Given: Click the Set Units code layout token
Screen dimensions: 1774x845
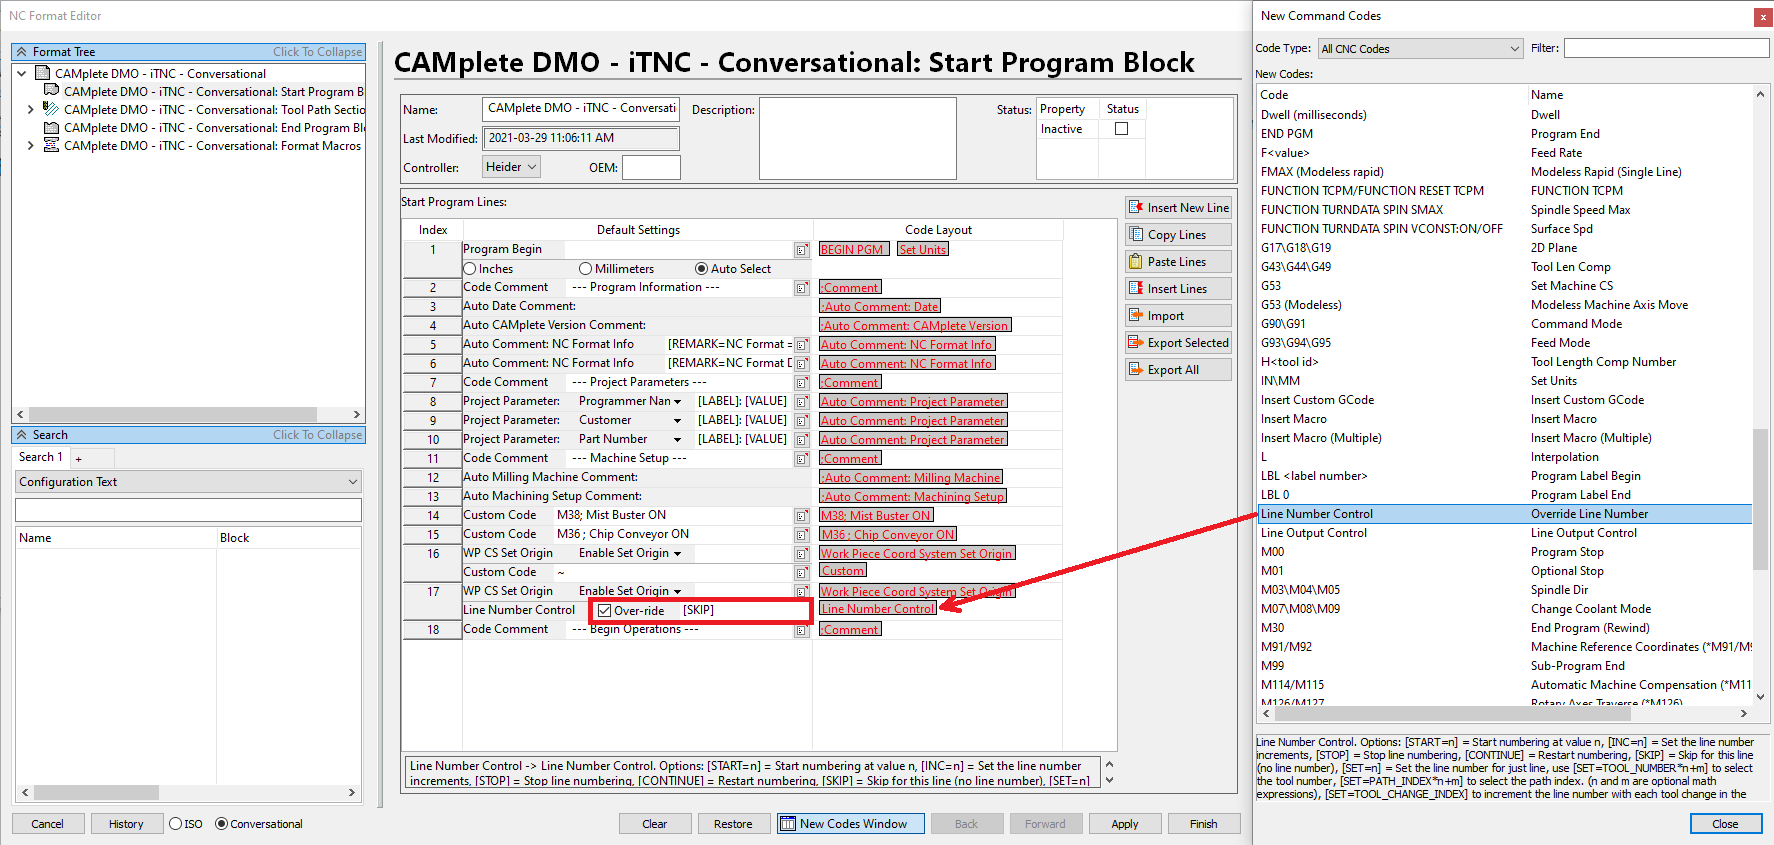Looking at the screenshot, I should pos(922,250).
